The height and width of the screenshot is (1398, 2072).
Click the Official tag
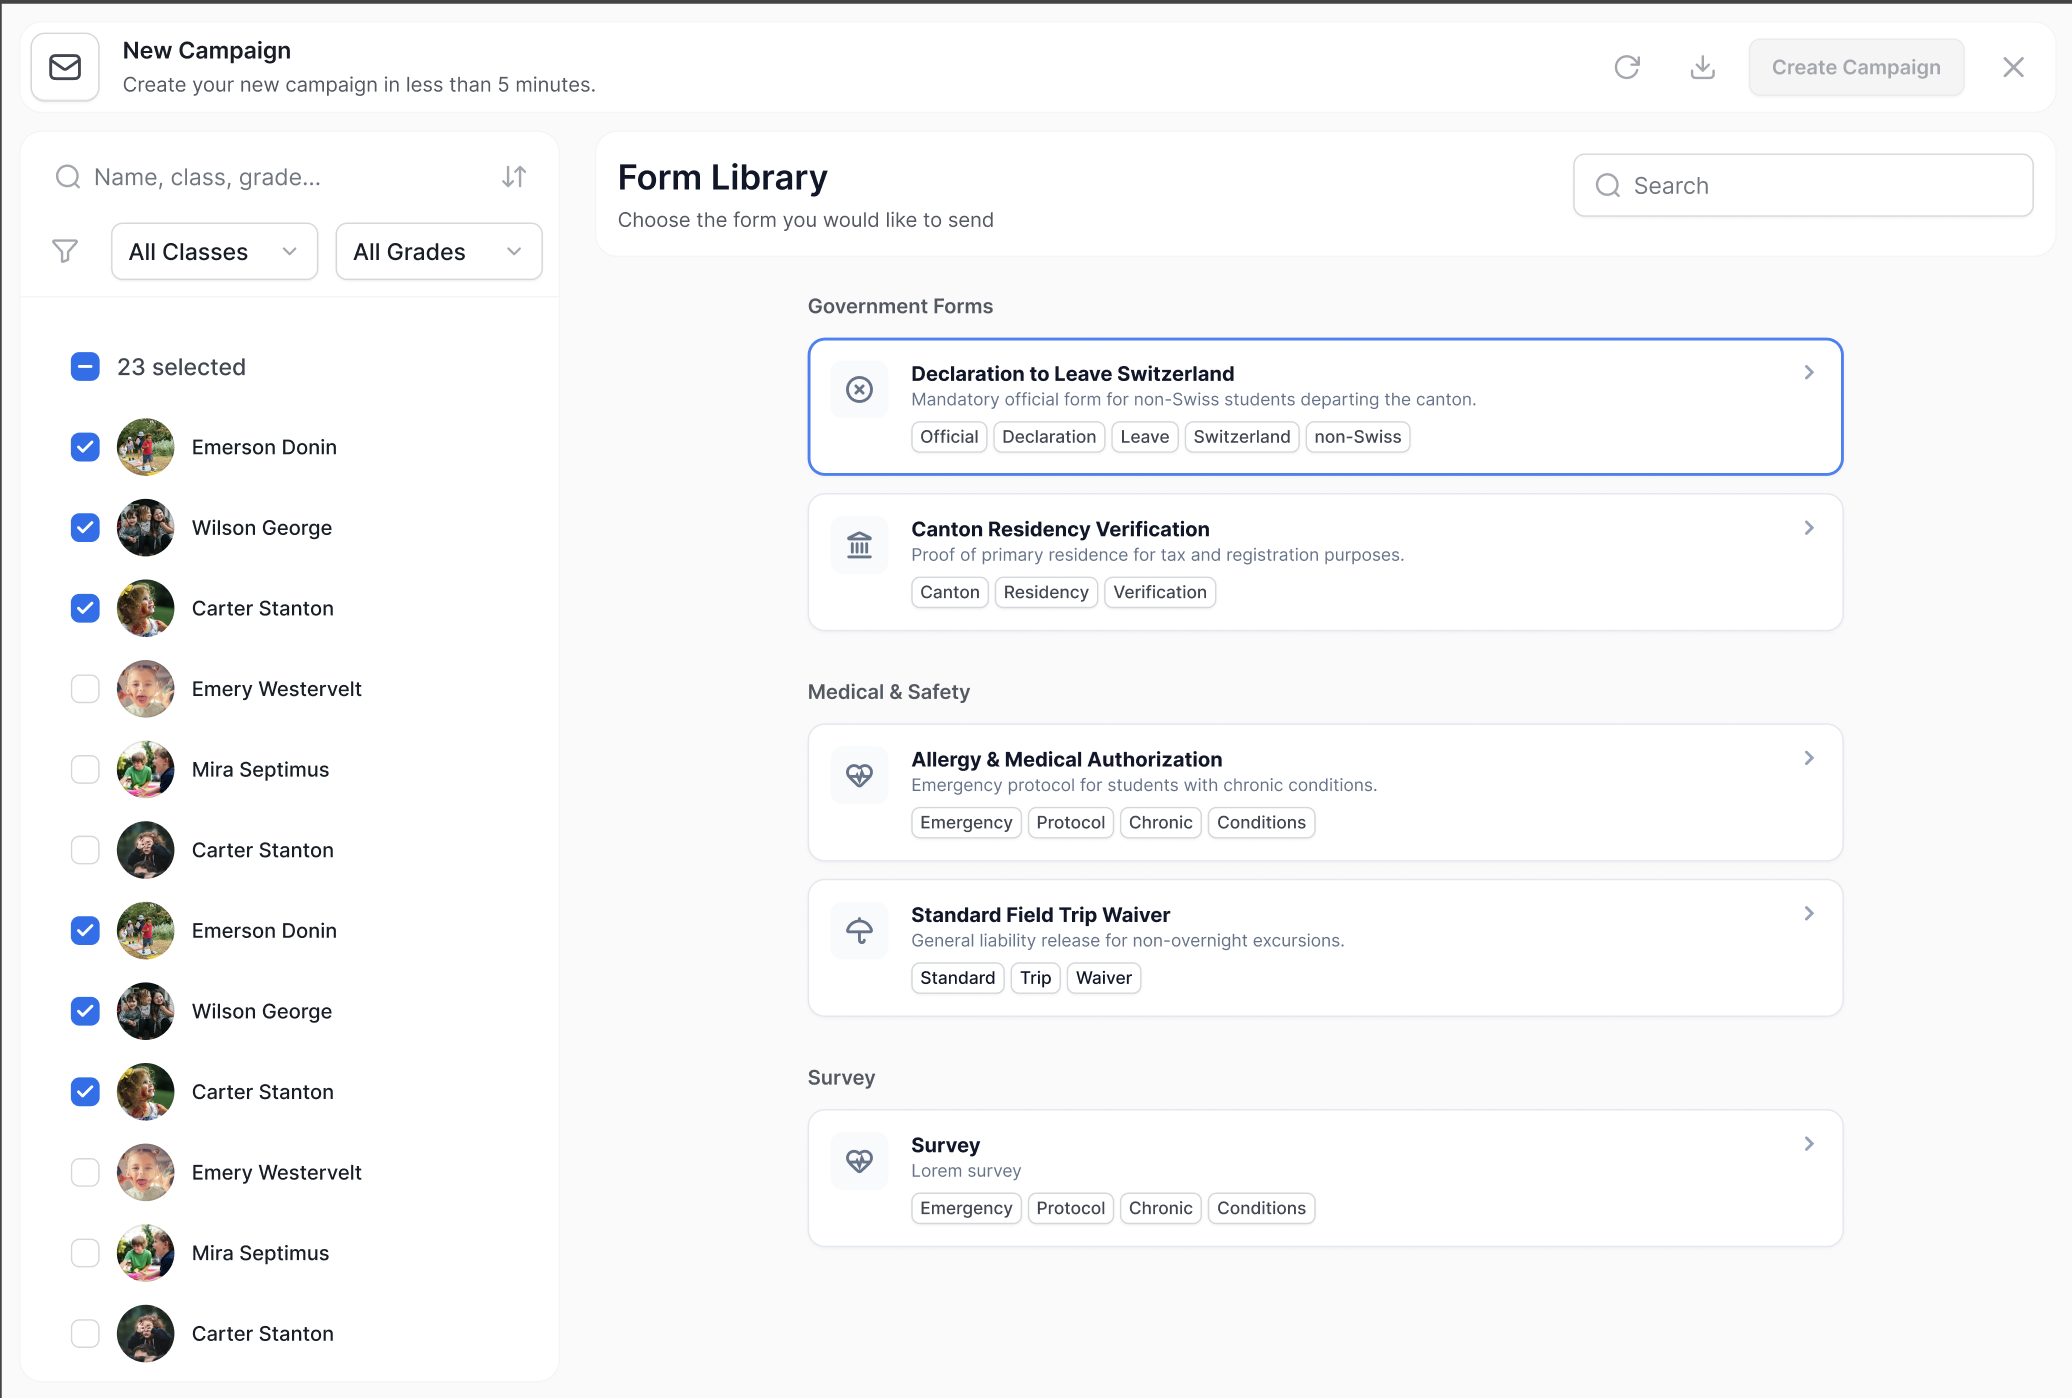click(949, 437)
